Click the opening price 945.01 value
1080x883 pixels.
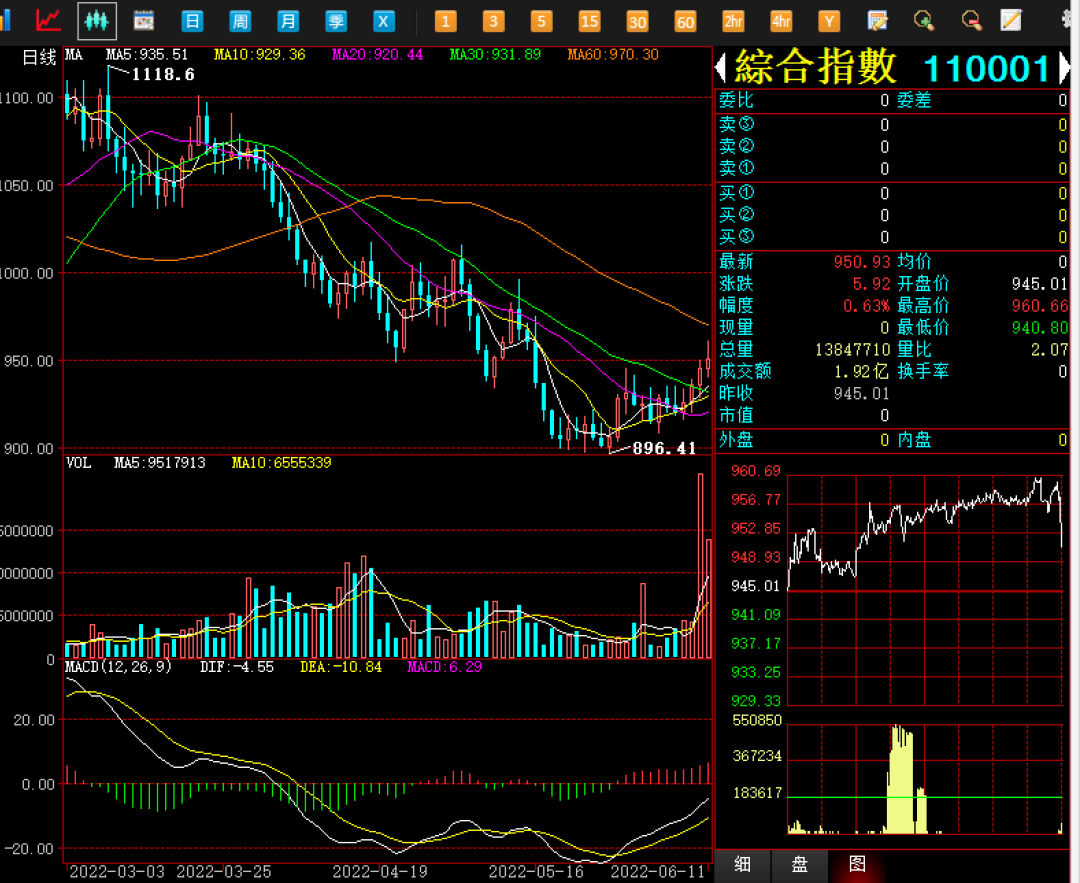click(x=1039, y=284)
